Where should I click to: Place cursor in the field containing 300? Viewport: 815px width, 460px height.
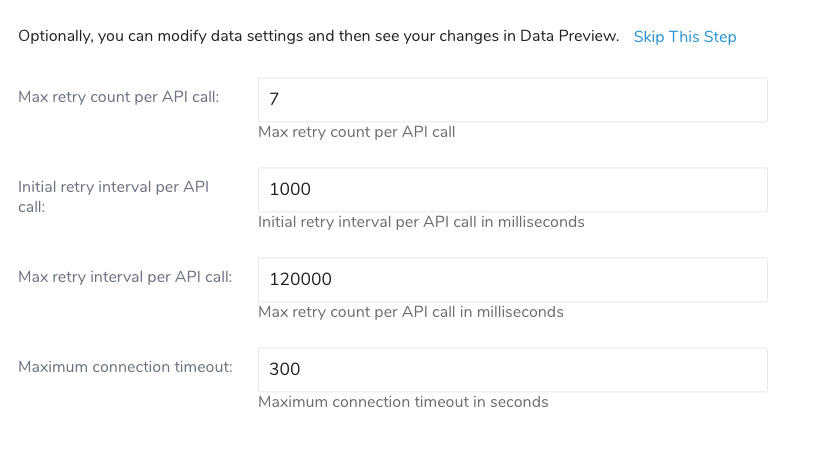(x=512, y=370)
